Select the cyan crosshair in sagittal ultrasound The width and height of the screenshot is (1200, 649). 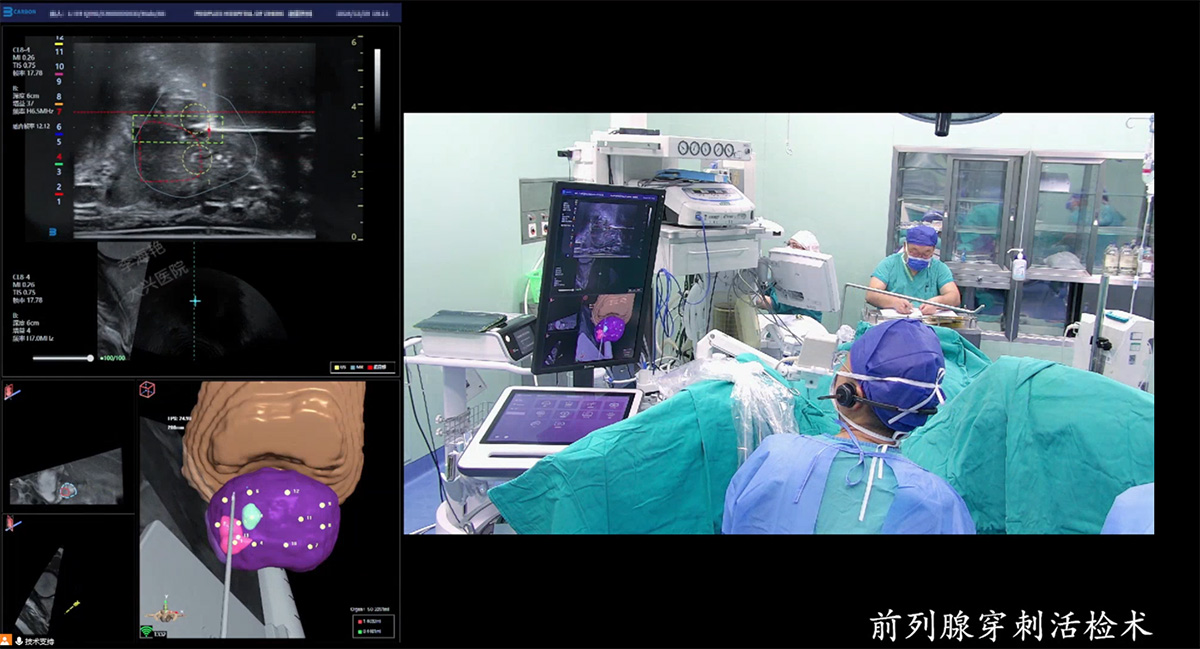pyautogui.click(x=196, y=300)
